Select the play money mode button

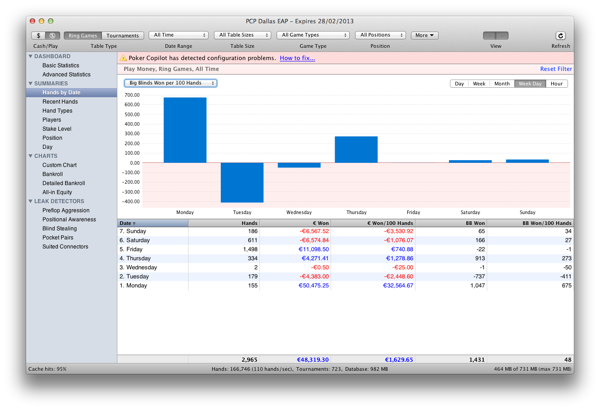click(x=53, y=36)
